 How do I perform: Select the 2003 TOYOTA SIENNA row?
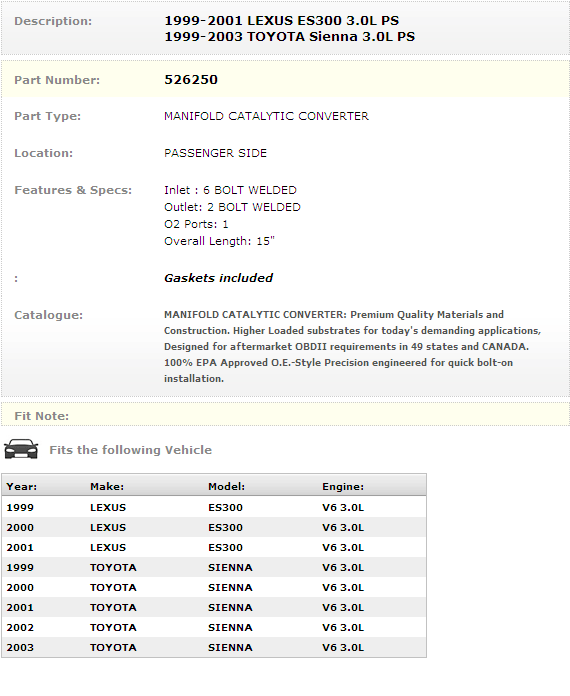click(x=214, y=647)
